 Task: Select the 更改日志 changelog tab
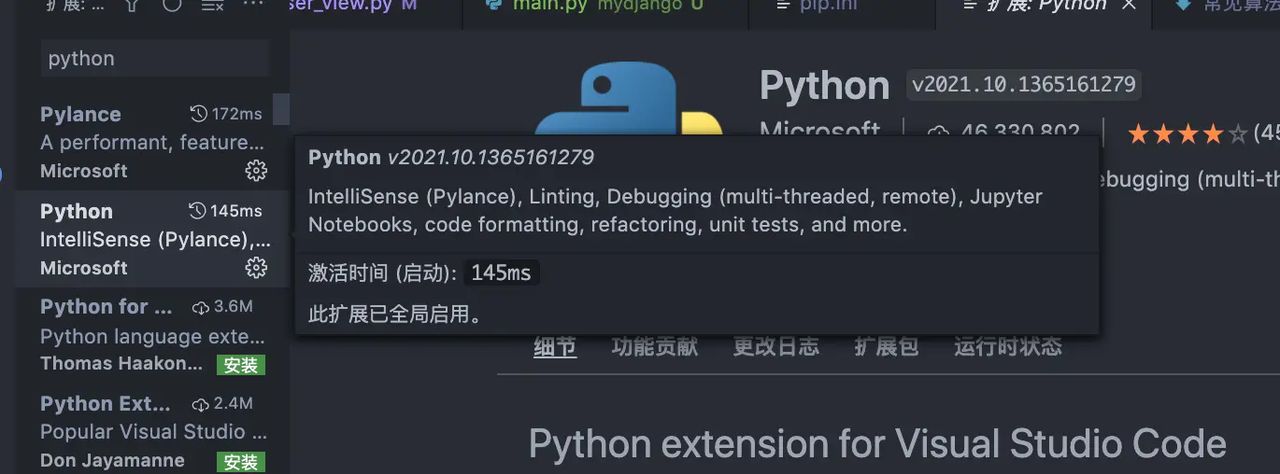(x=776, y=347)
